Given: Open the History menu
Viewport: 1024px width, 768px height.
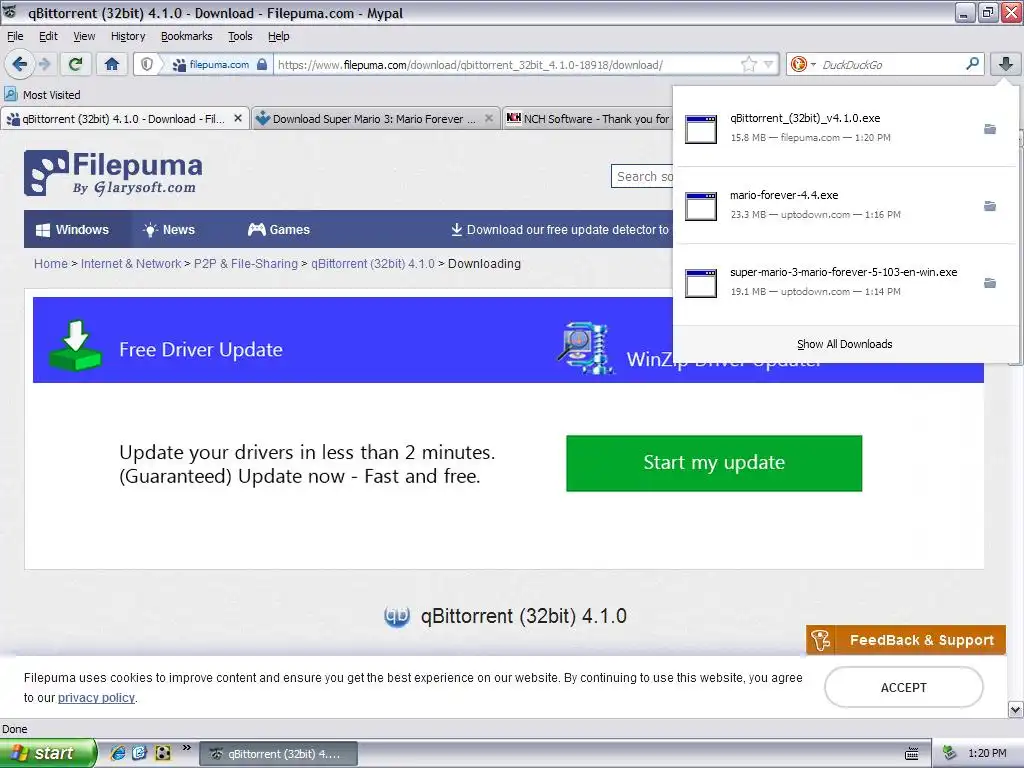Looking at the screenshot, I should coord(128,36).
